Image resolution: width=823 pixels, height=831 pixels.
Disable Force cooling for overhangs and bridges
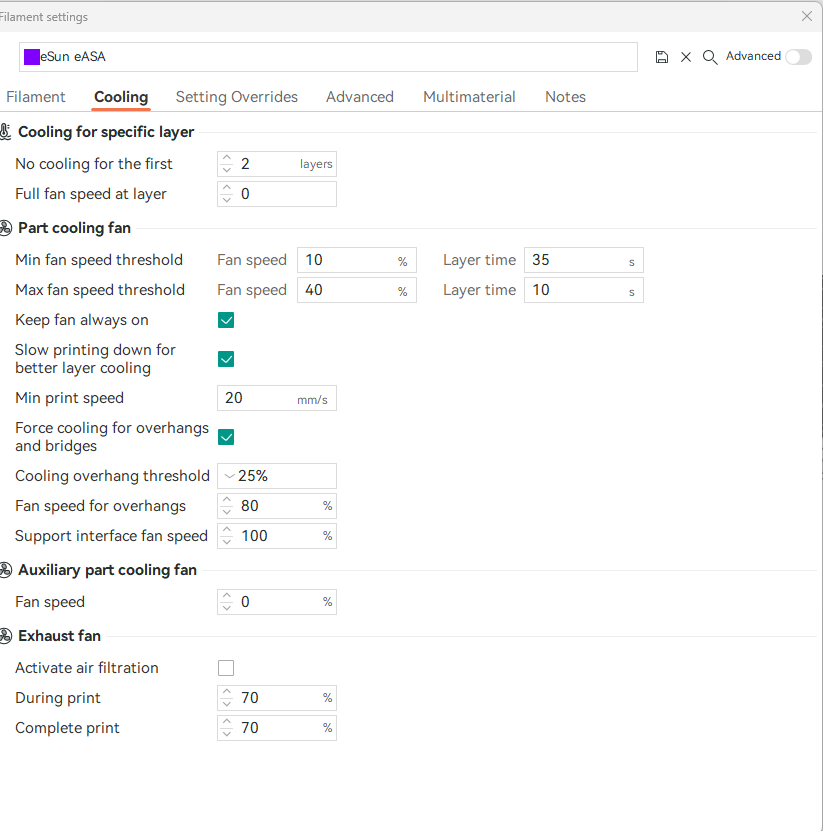click(x=226, y=437)
